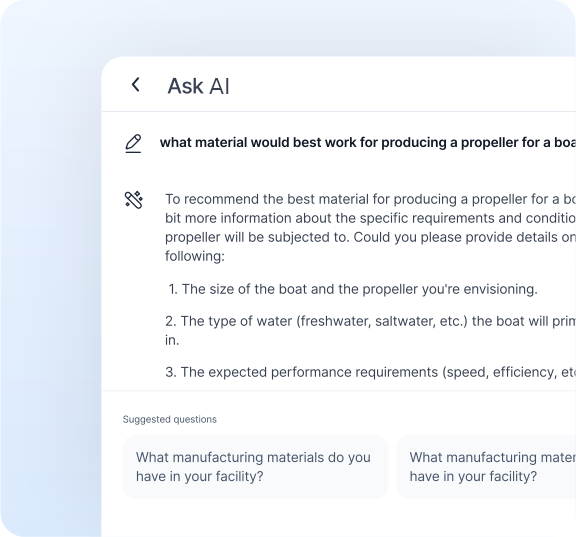Click the 'To recommend the best material' line

pos(370,199)
